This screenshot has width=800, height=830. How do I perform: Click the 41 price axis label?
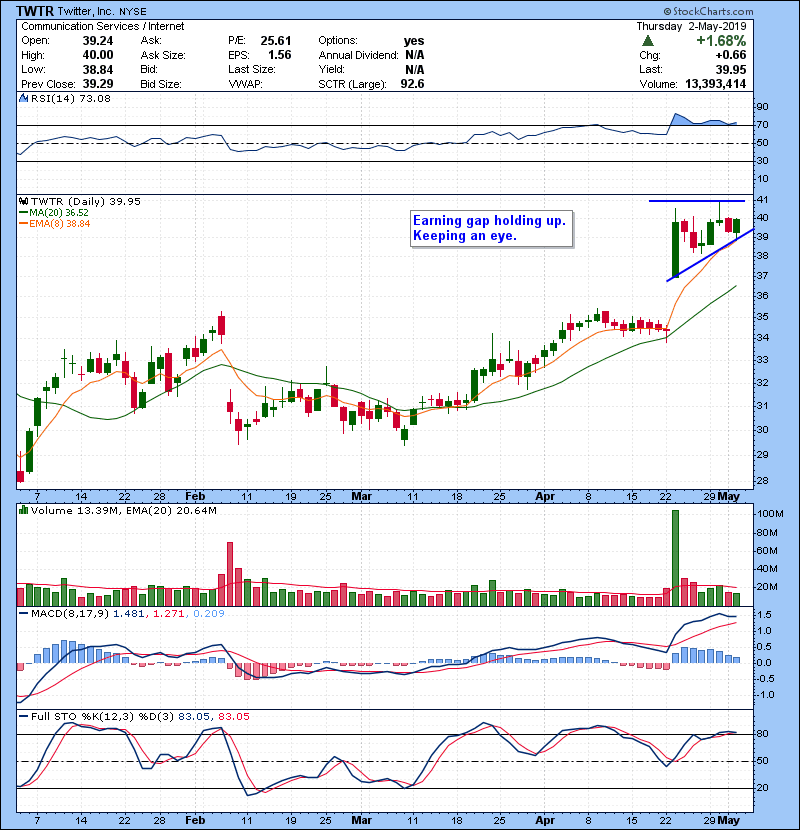(x=762, y=200)
